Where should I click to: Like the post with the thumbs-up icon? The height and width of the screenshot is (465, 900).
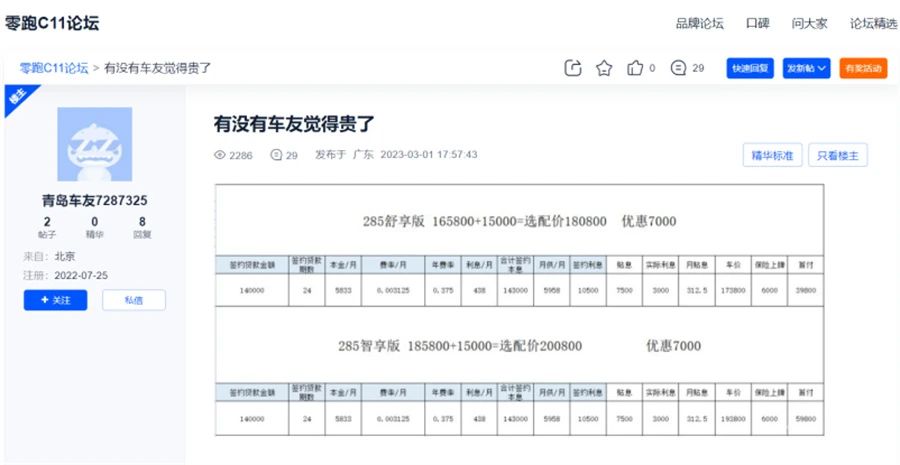tap(634, 68)
